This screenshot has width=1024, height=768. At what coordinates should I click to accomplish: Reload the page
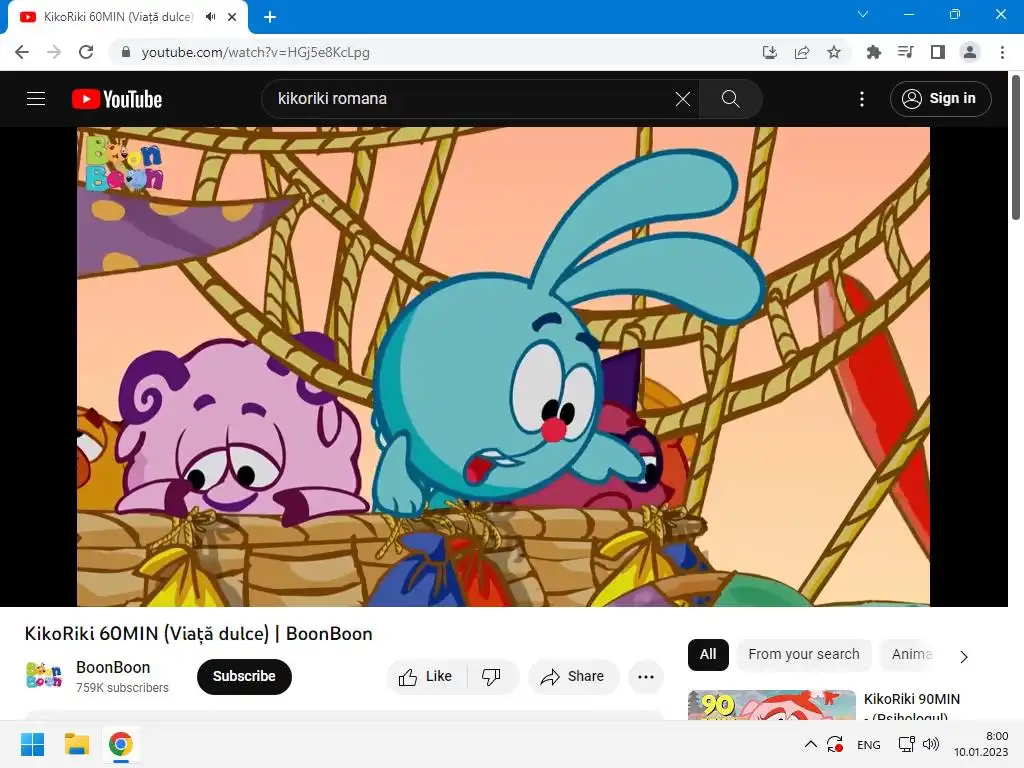click(86, 52)
